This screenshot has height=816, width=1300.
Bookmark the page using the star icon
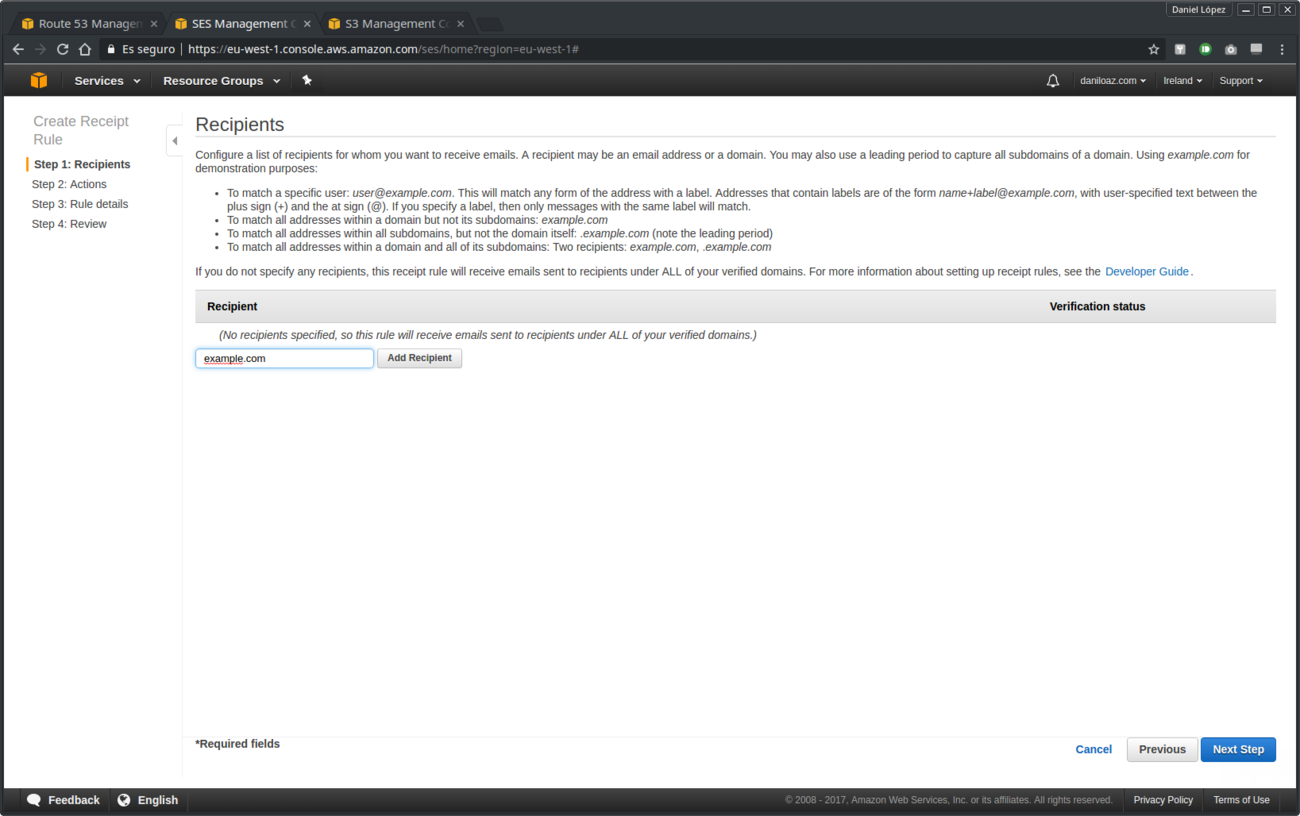tap(1154, 48)
